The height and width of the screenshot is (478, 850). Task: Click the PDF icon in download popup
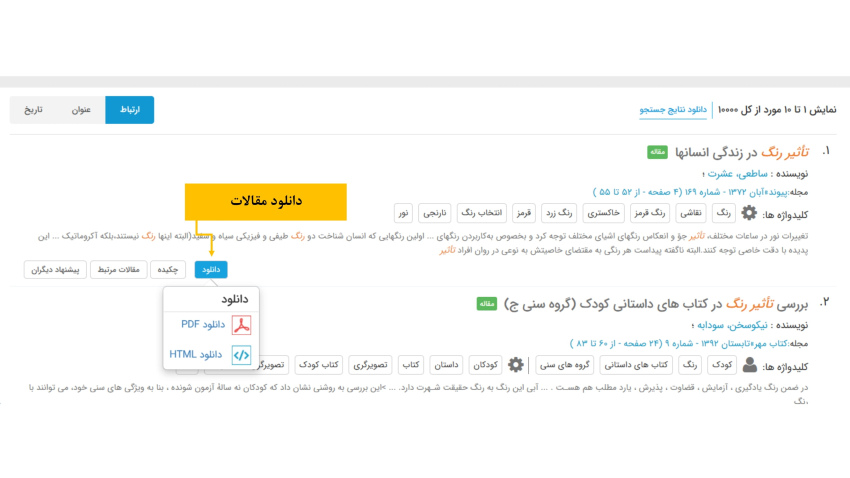pyautogui.click(x=241, y=325)
